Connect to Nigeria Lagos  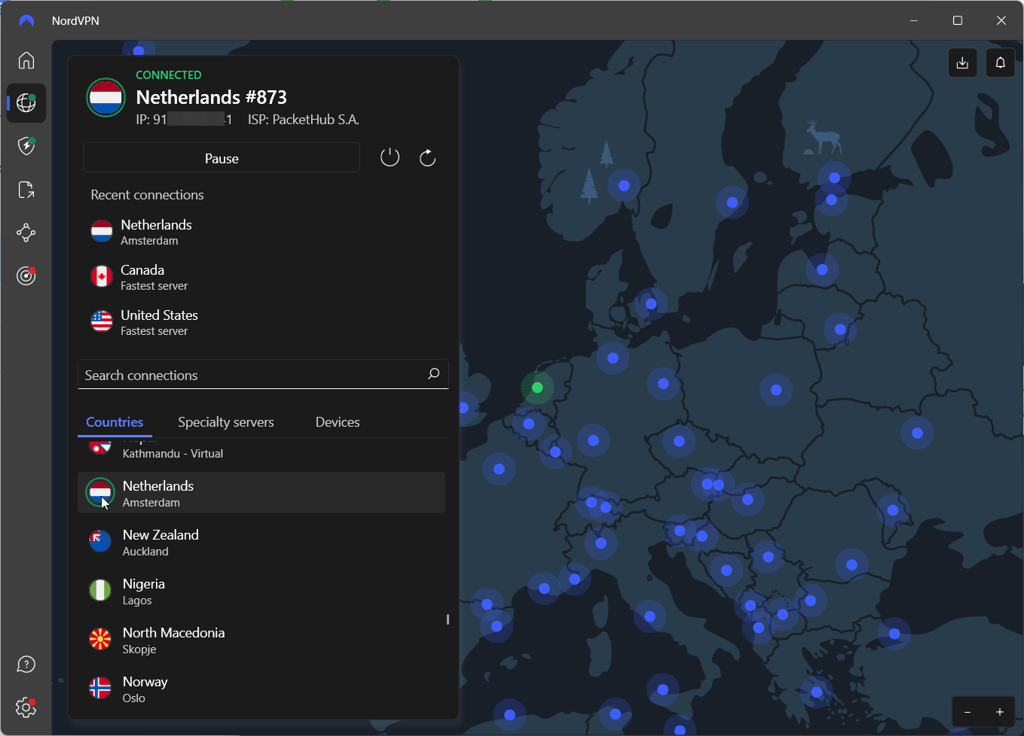[x=261, y=591]
